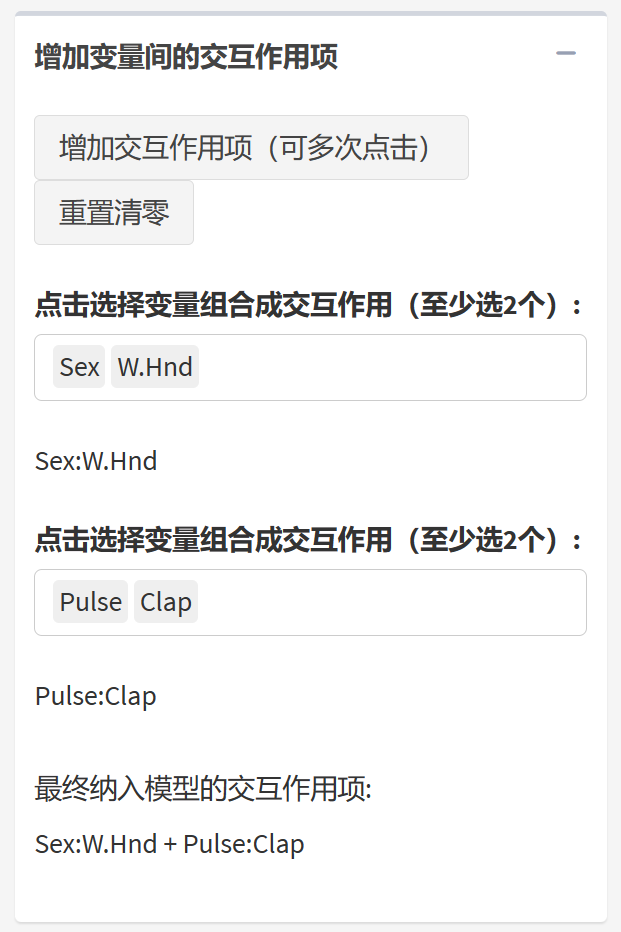
Task: Select the Pulse tag in second selector
Action: [91, 602]
